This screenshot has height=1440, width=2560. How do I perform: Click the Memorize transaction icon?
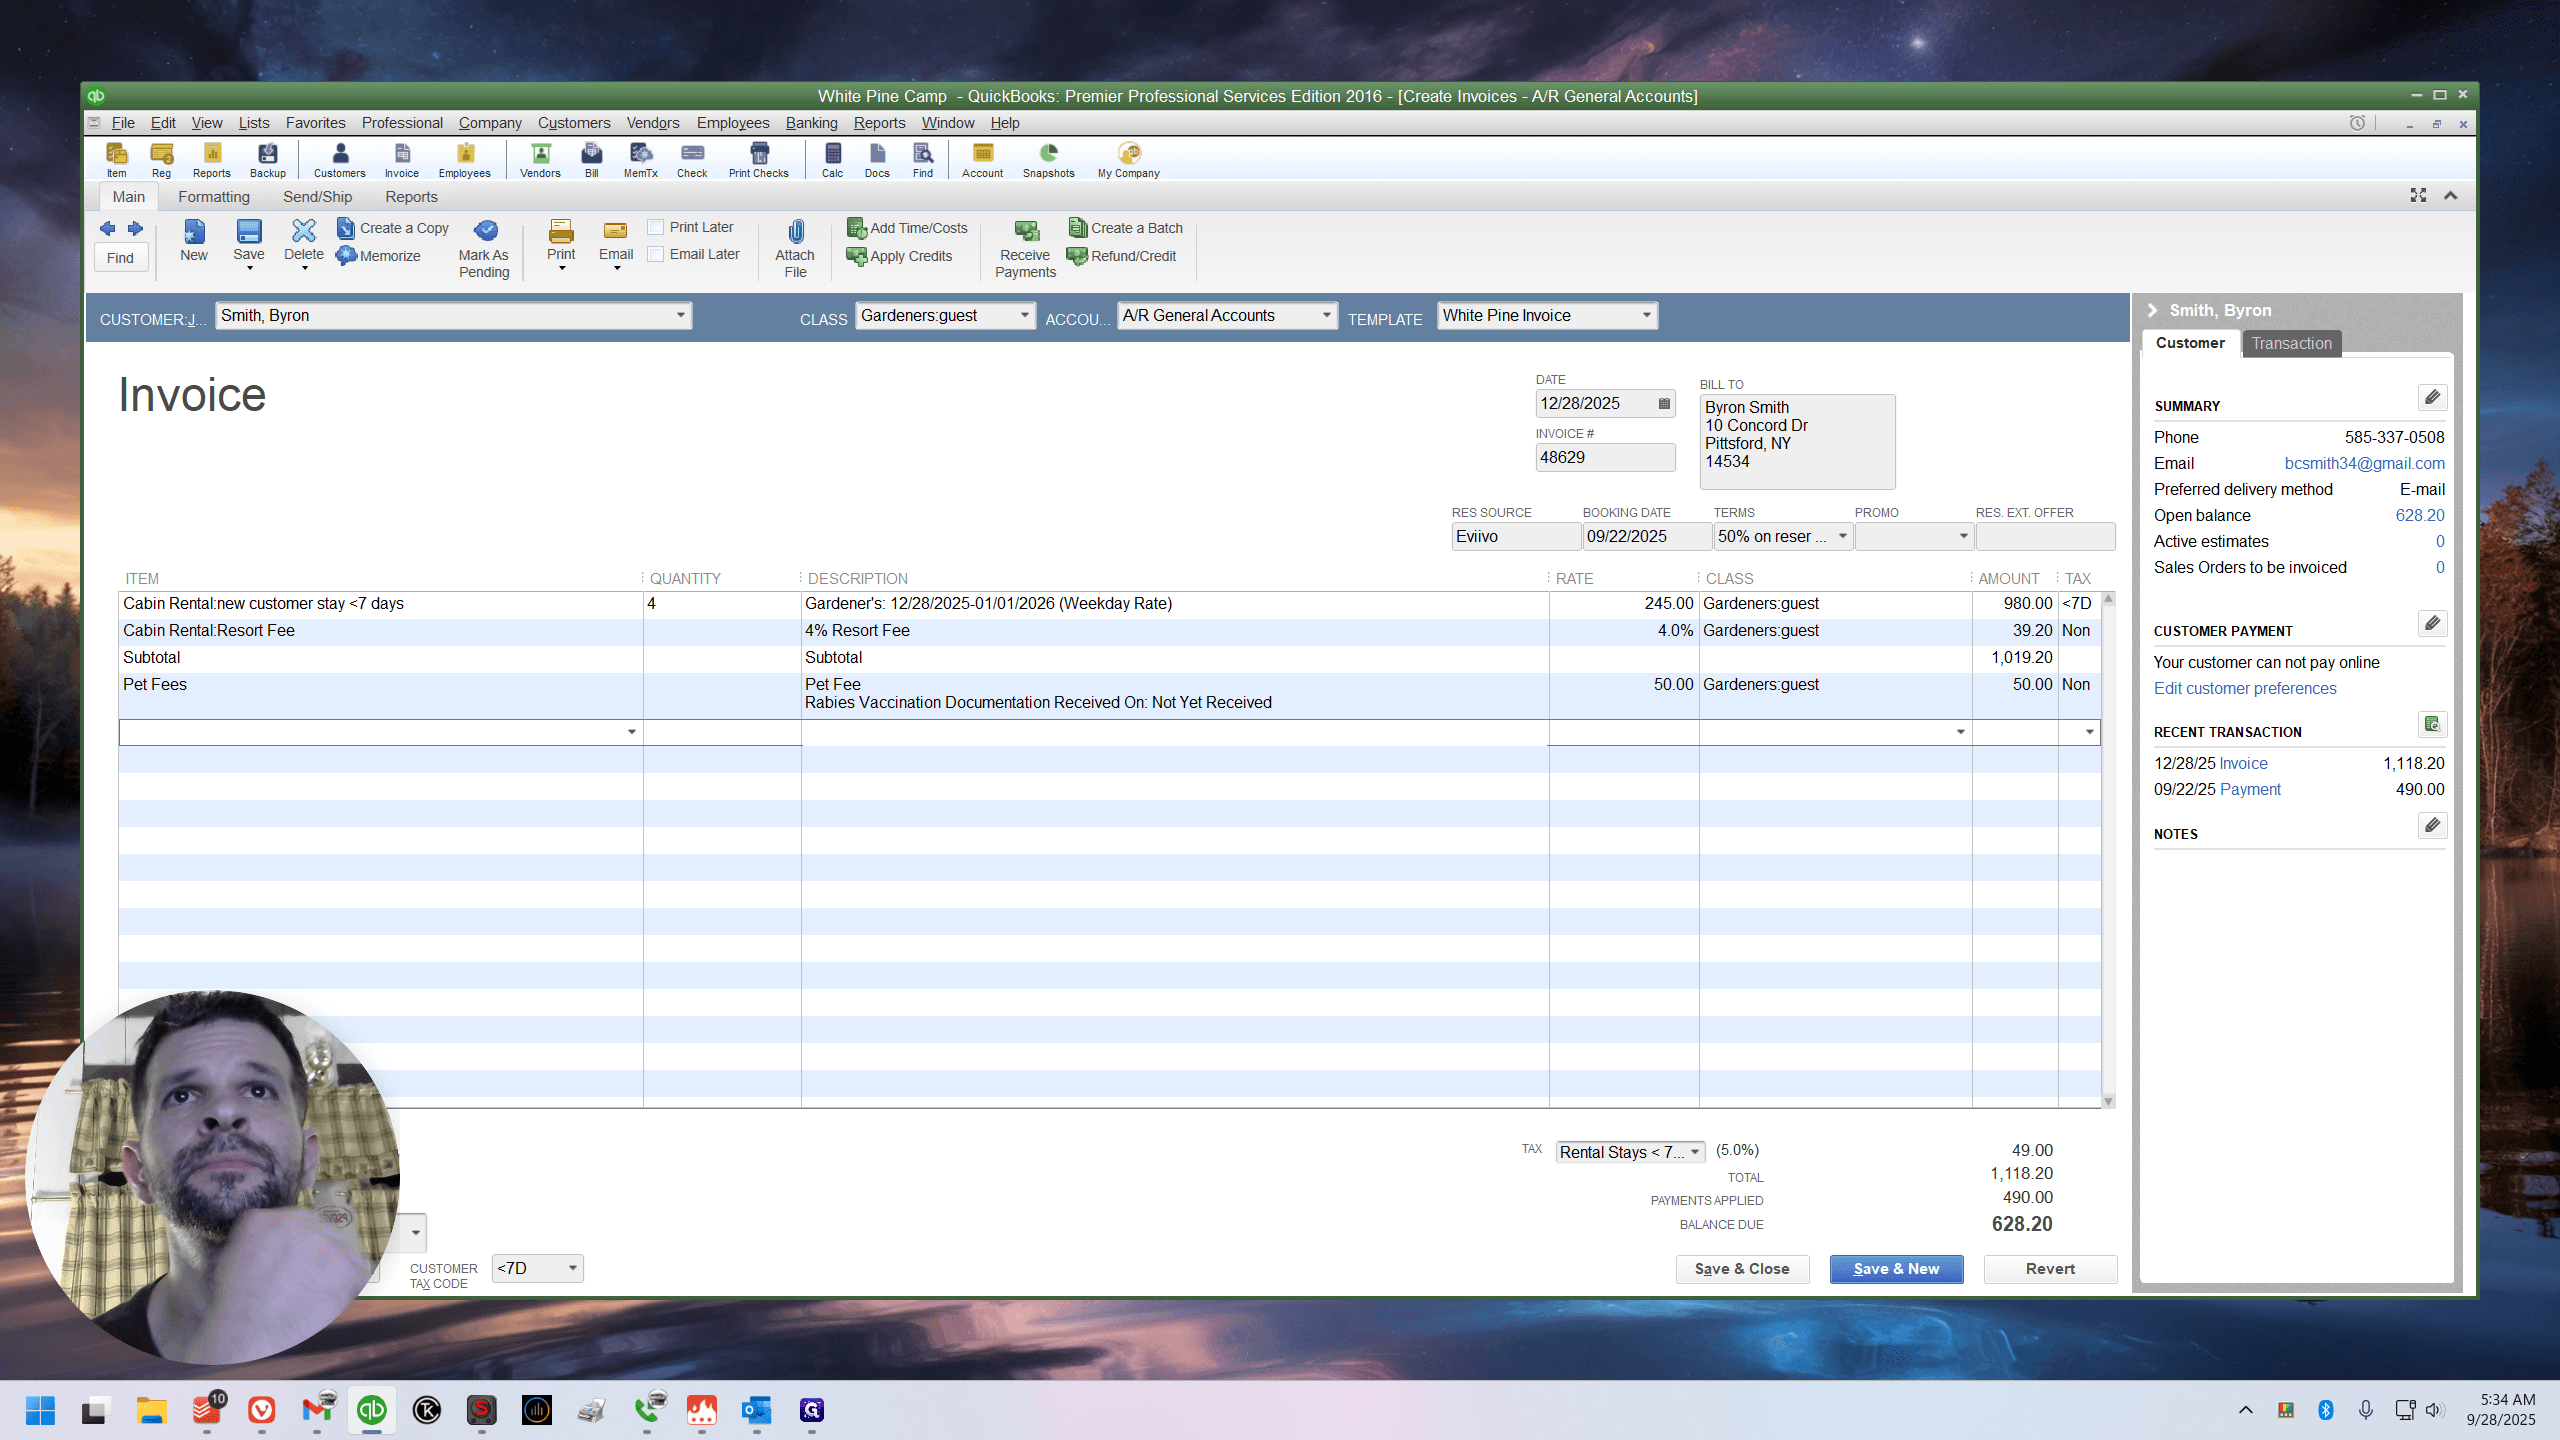pyautogui.click(x=379, y=256)
